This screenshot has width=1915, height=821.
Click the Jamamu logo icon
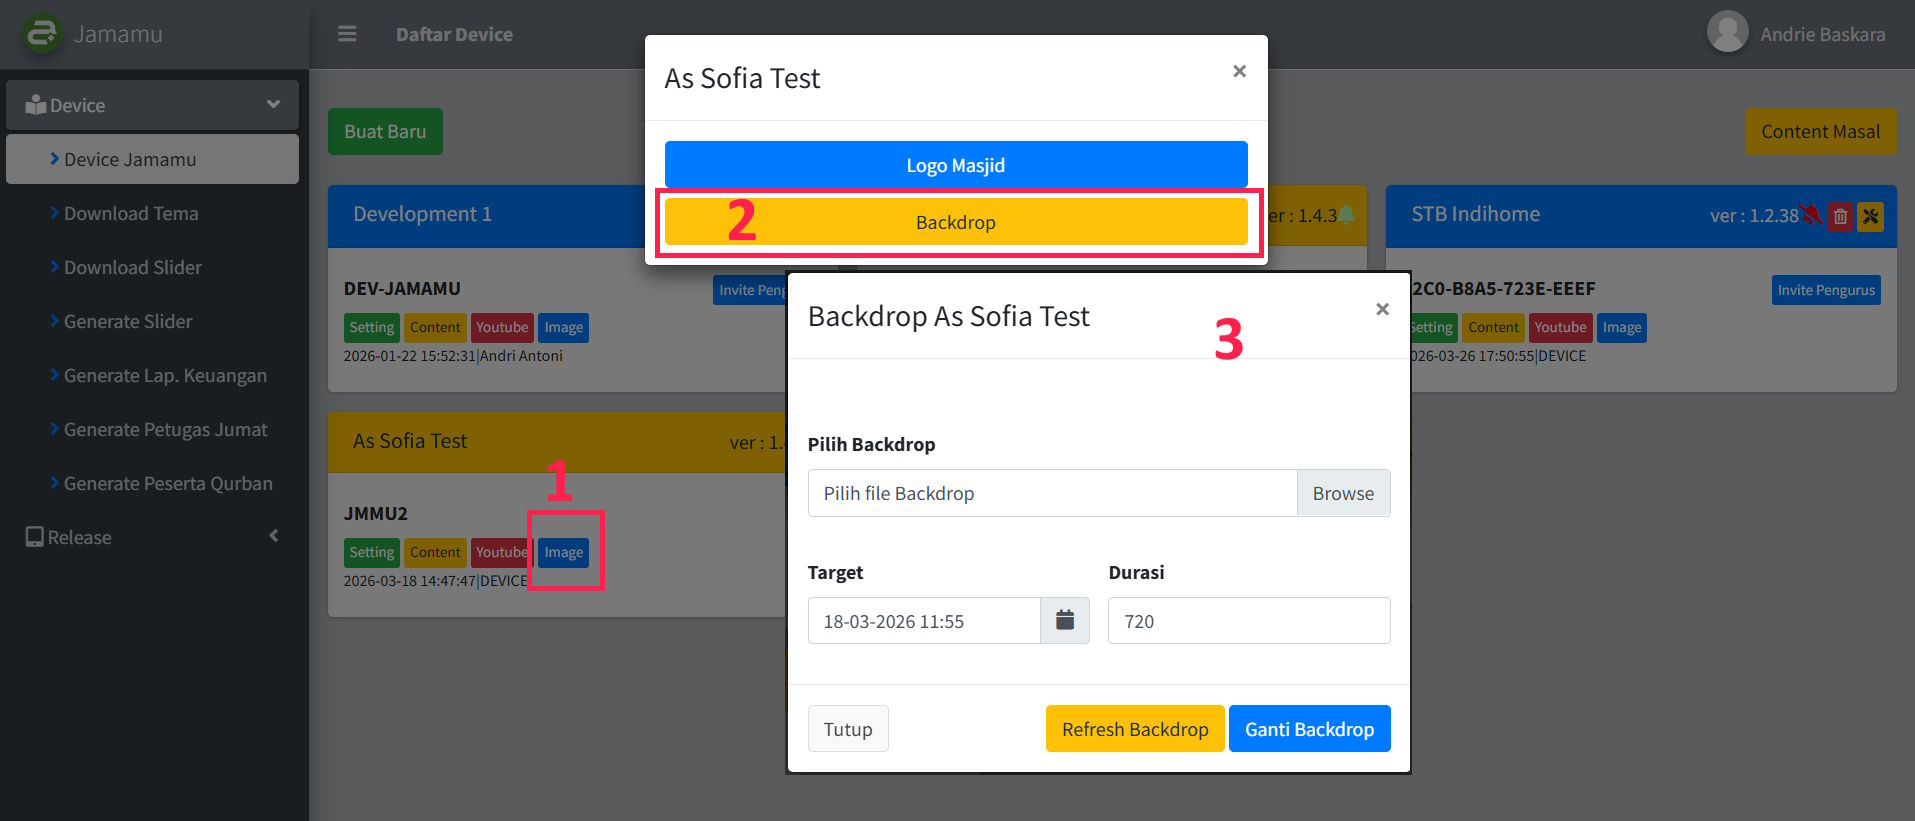[x=42, y=34]
